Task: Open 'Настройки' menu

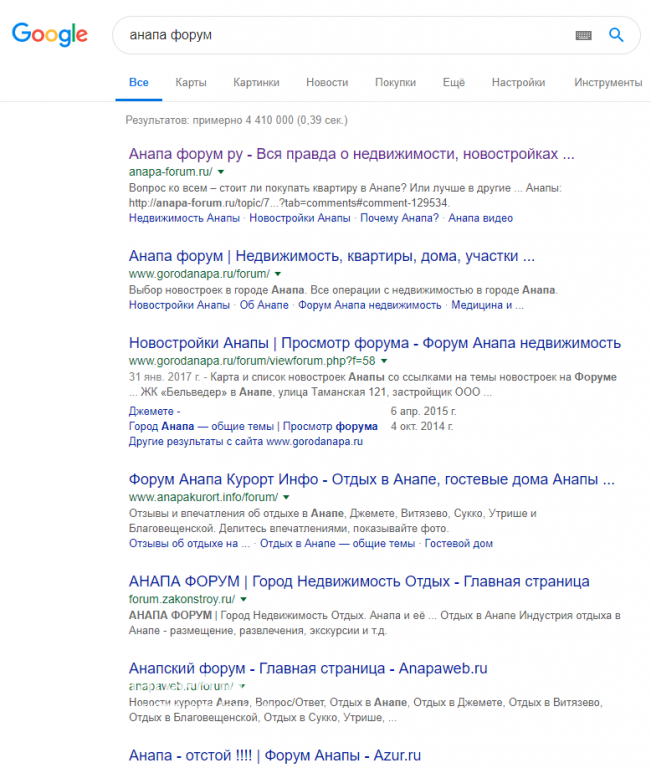Action: [518, 82]
